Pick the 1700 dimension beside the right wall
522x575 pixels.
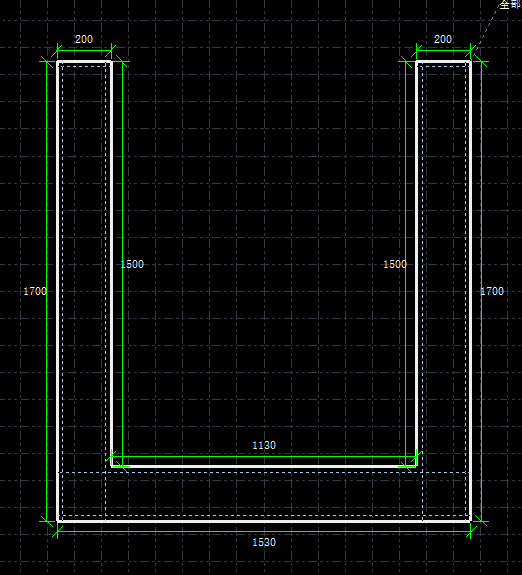(x=492, y=291)
